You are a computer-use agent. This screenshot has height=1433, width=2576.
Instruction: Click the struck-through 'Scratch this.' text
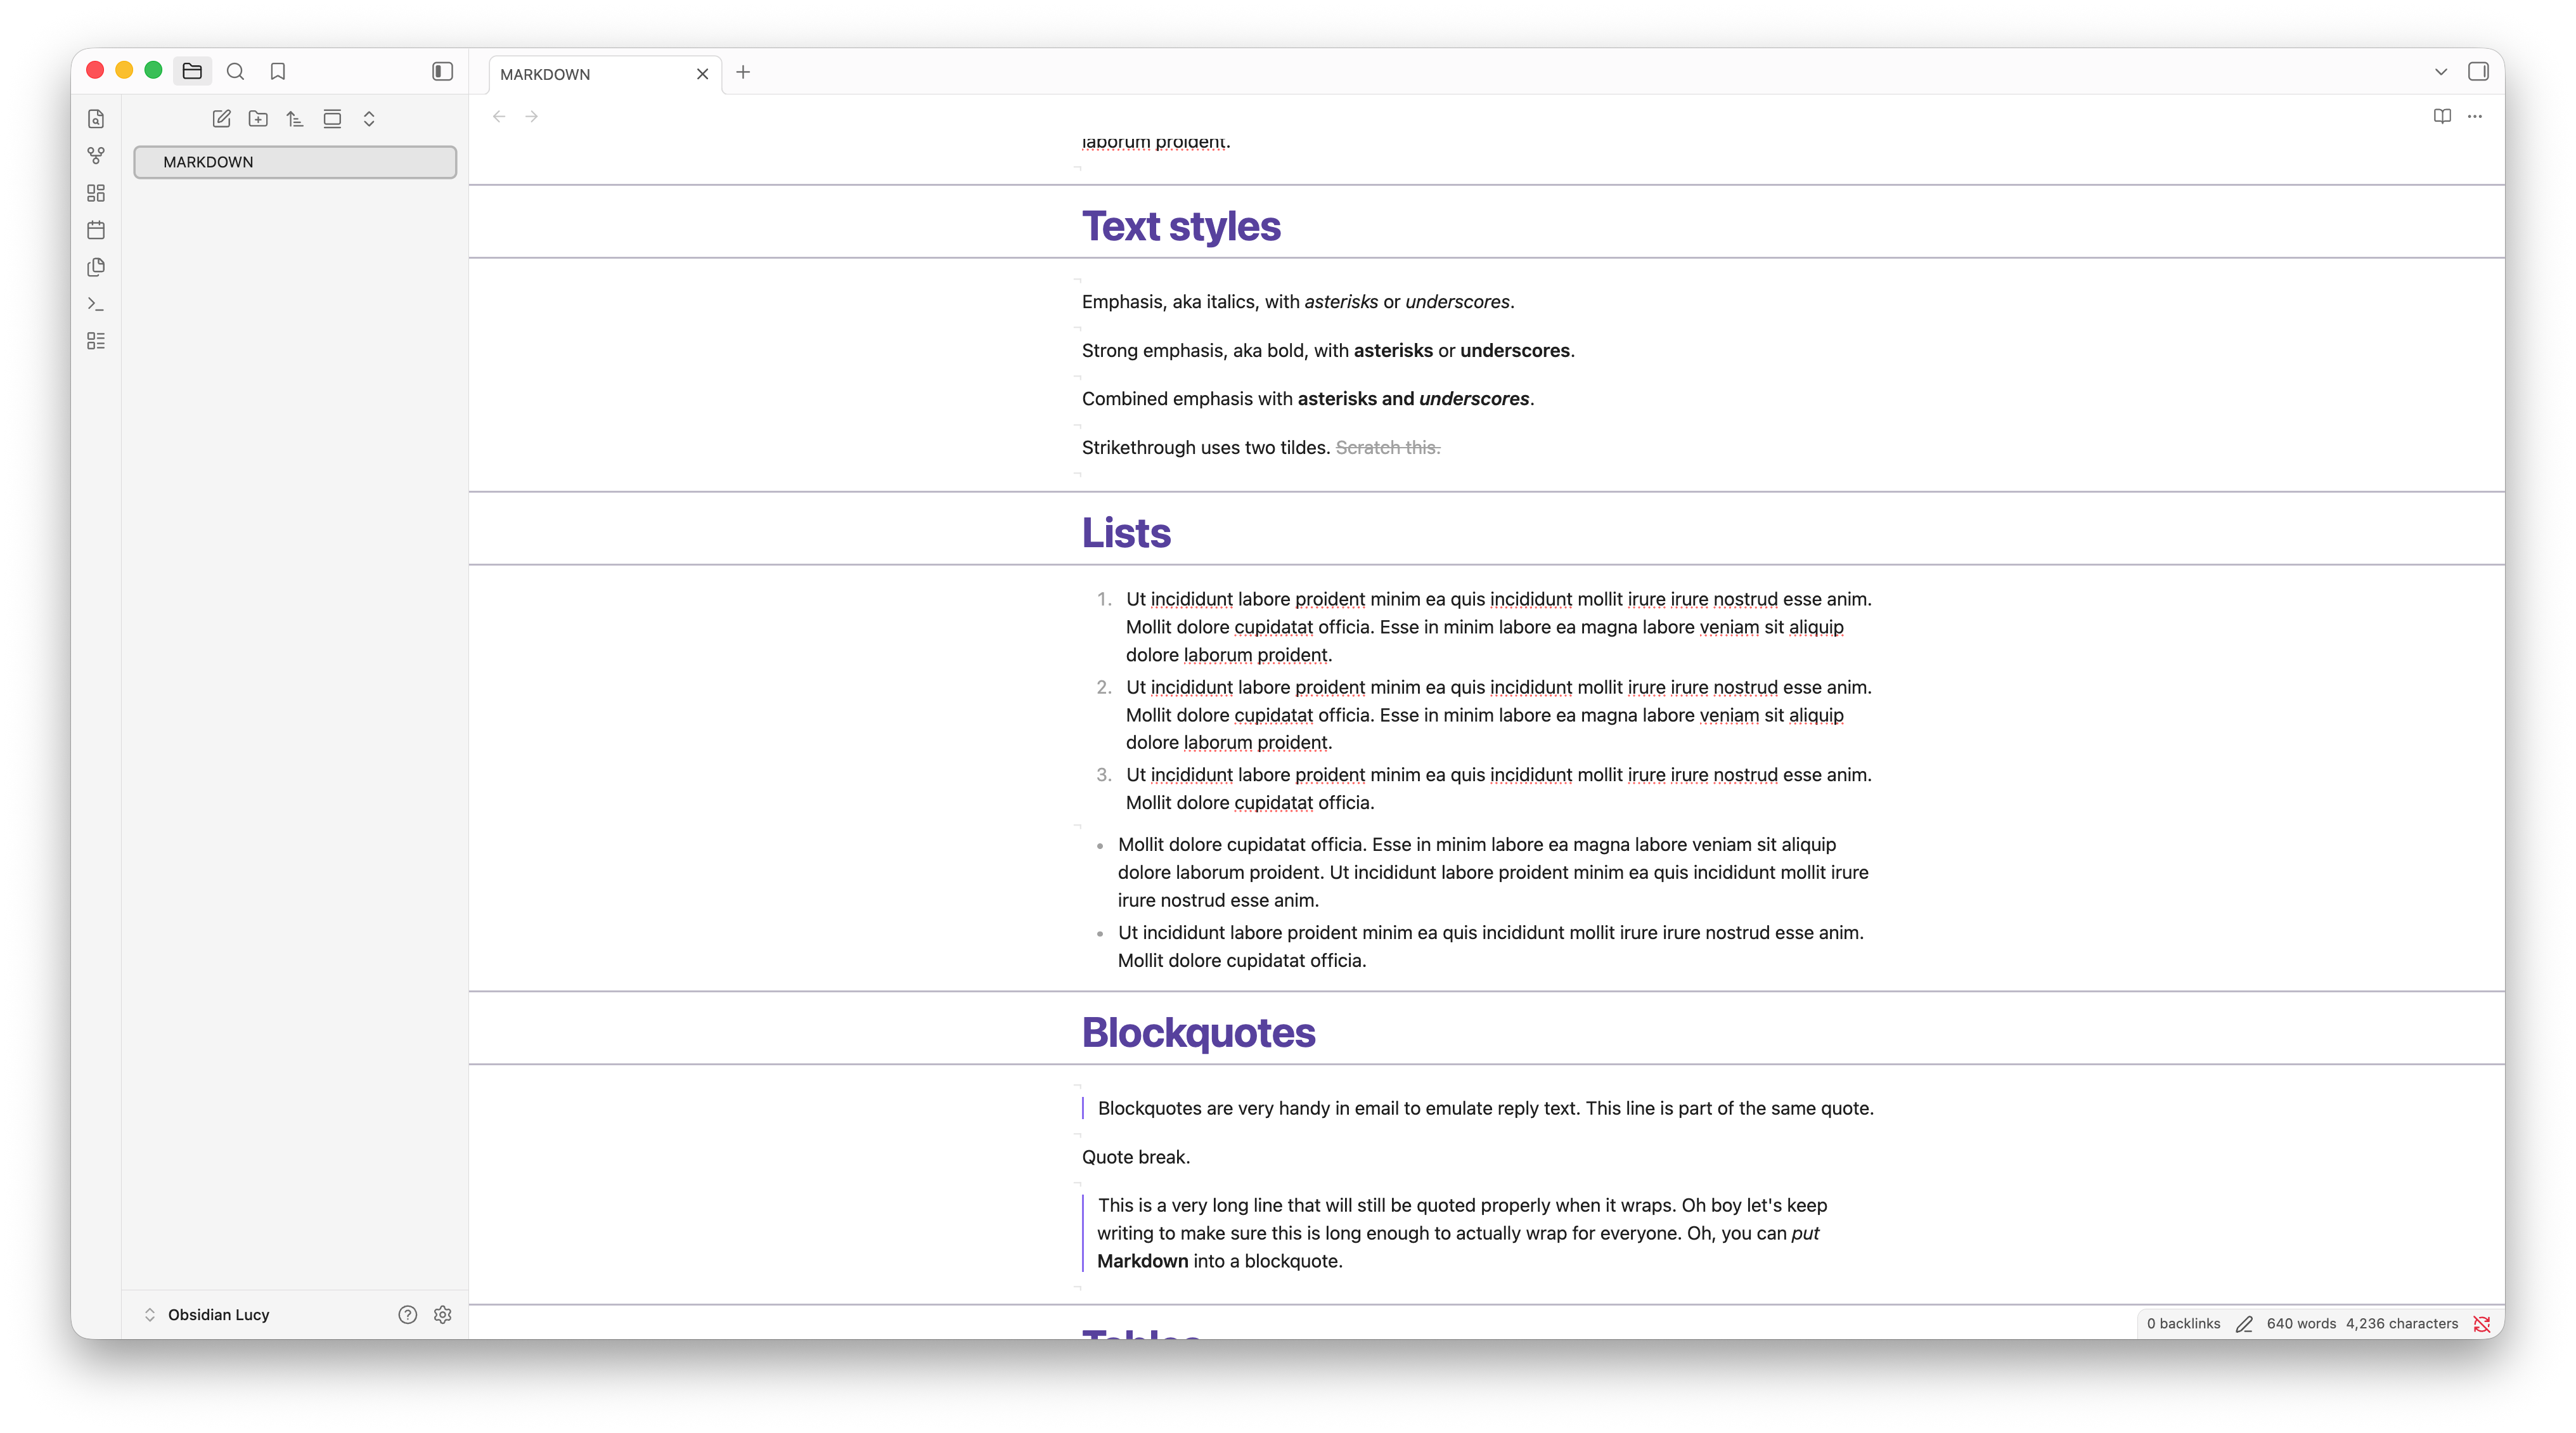coord(1388,447)
